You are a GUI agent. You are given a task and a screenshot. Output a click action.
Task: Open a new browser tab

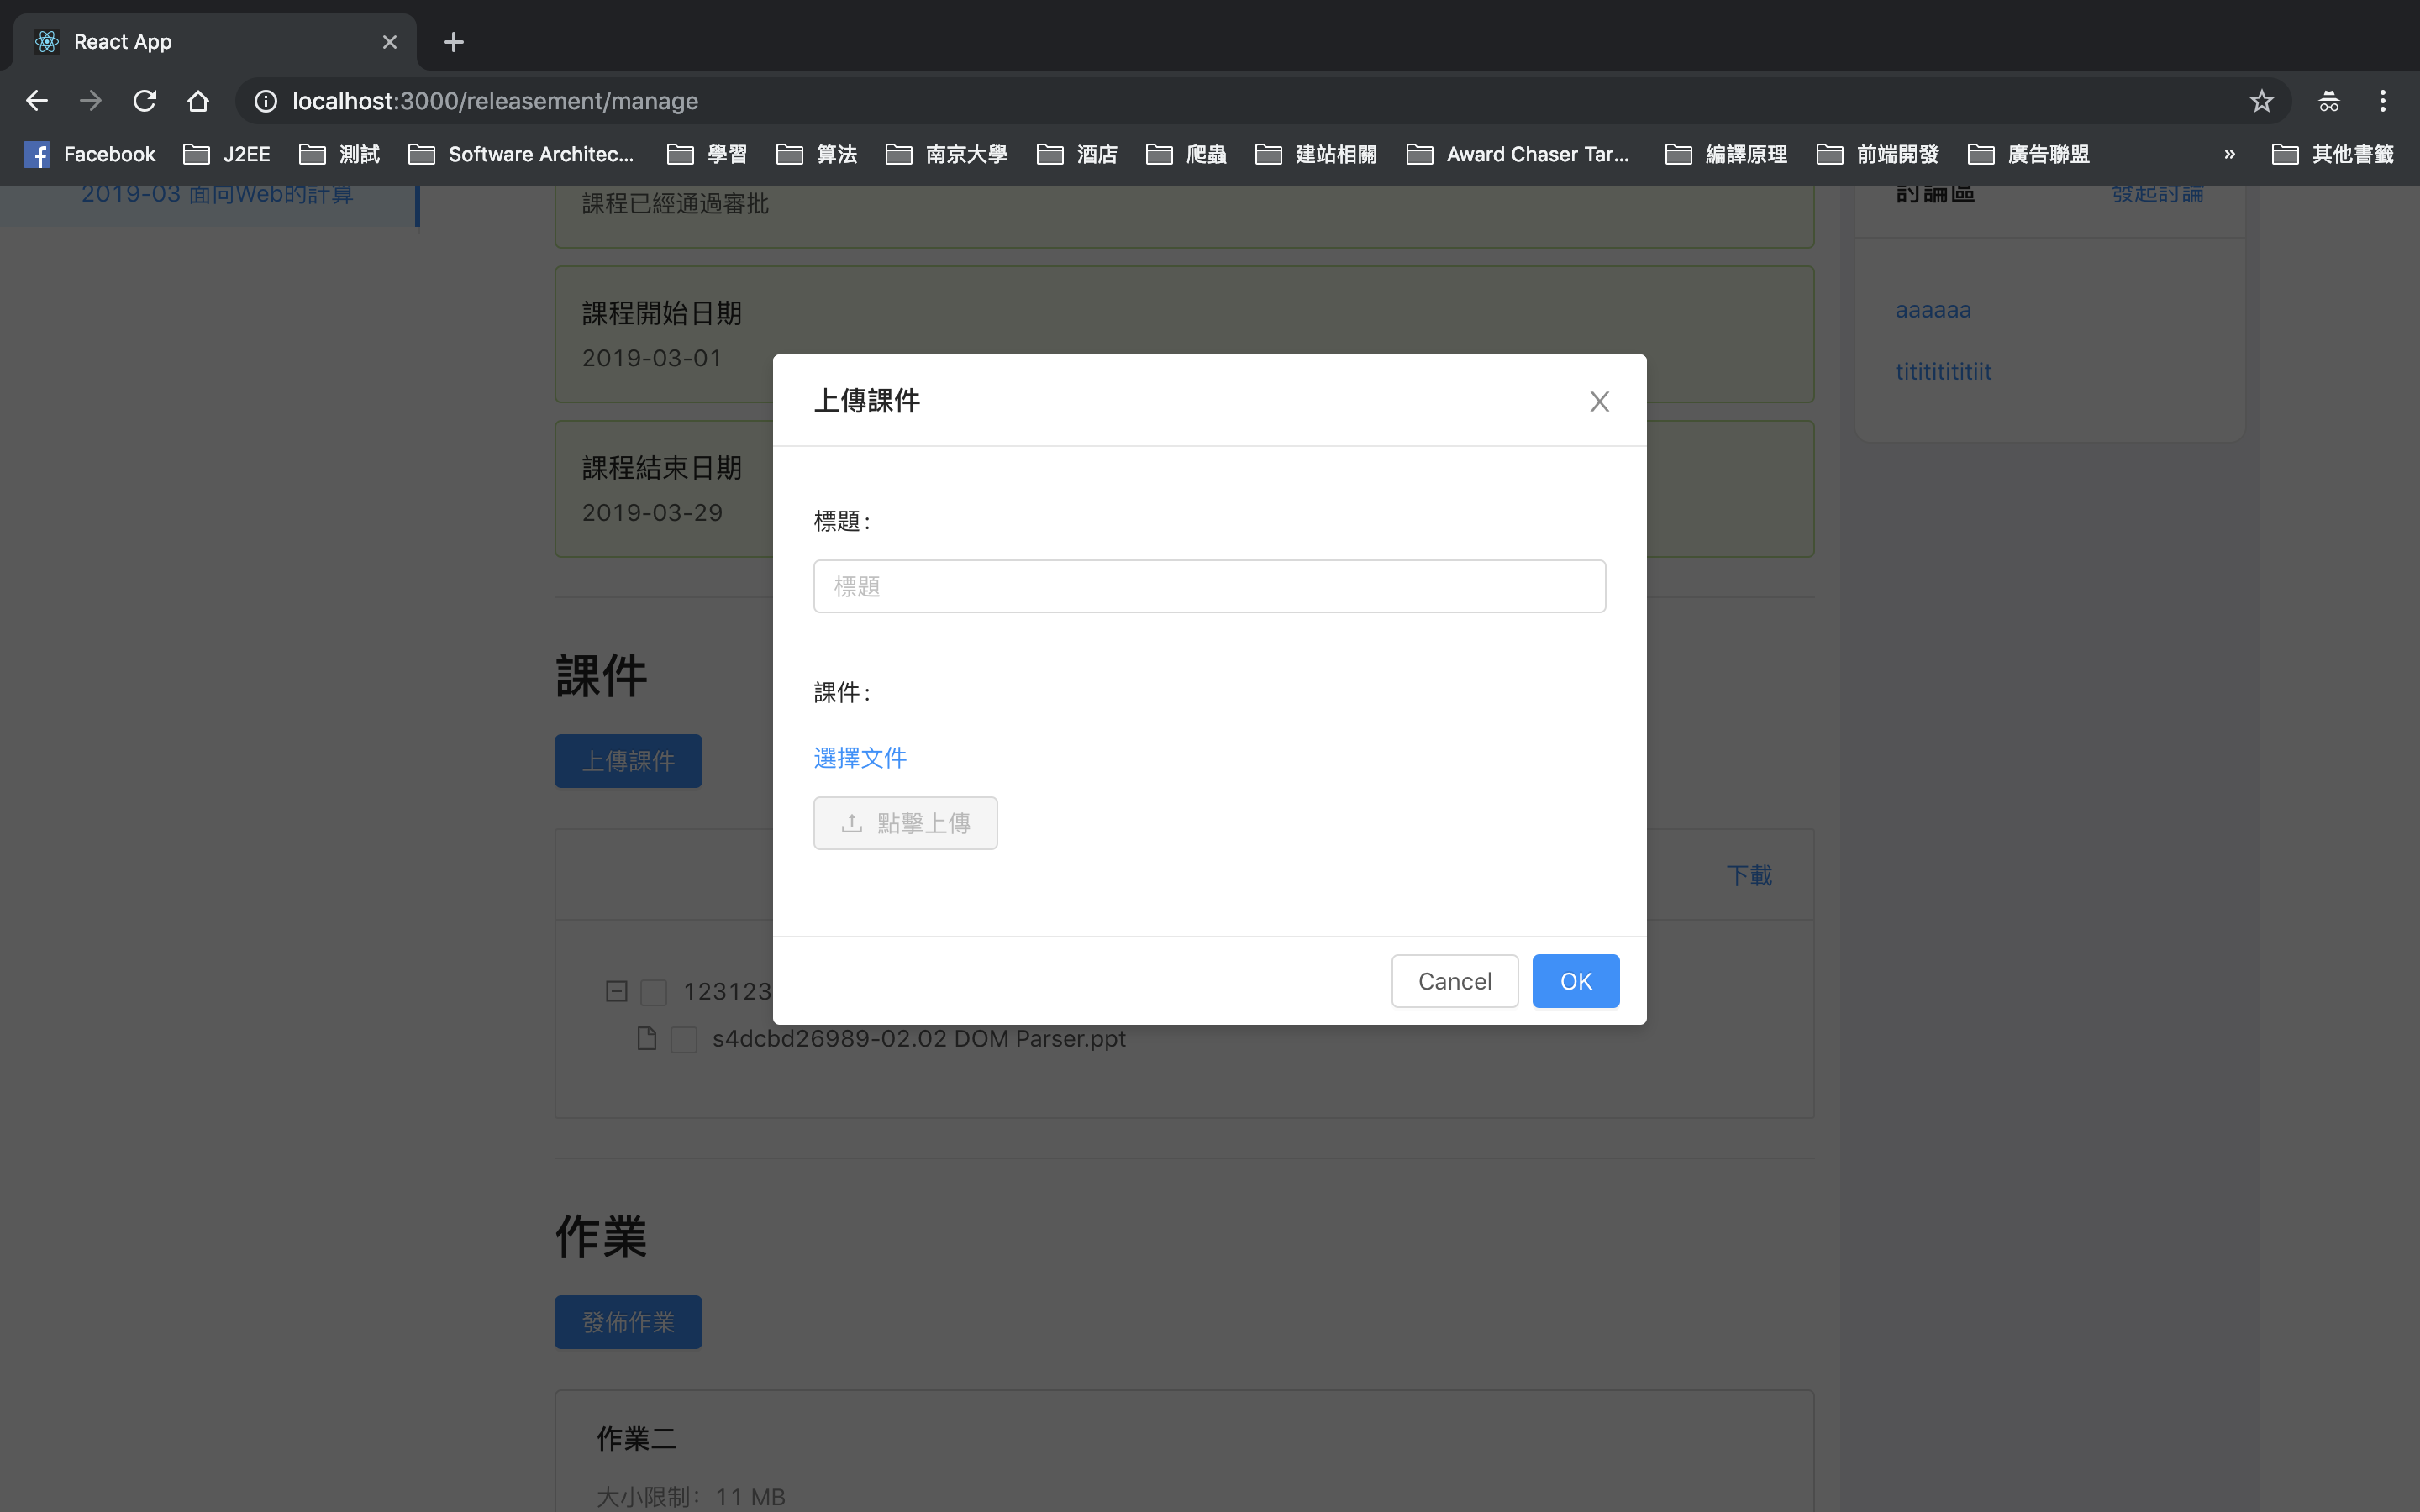pyautogui.click(x=453, y=42)
